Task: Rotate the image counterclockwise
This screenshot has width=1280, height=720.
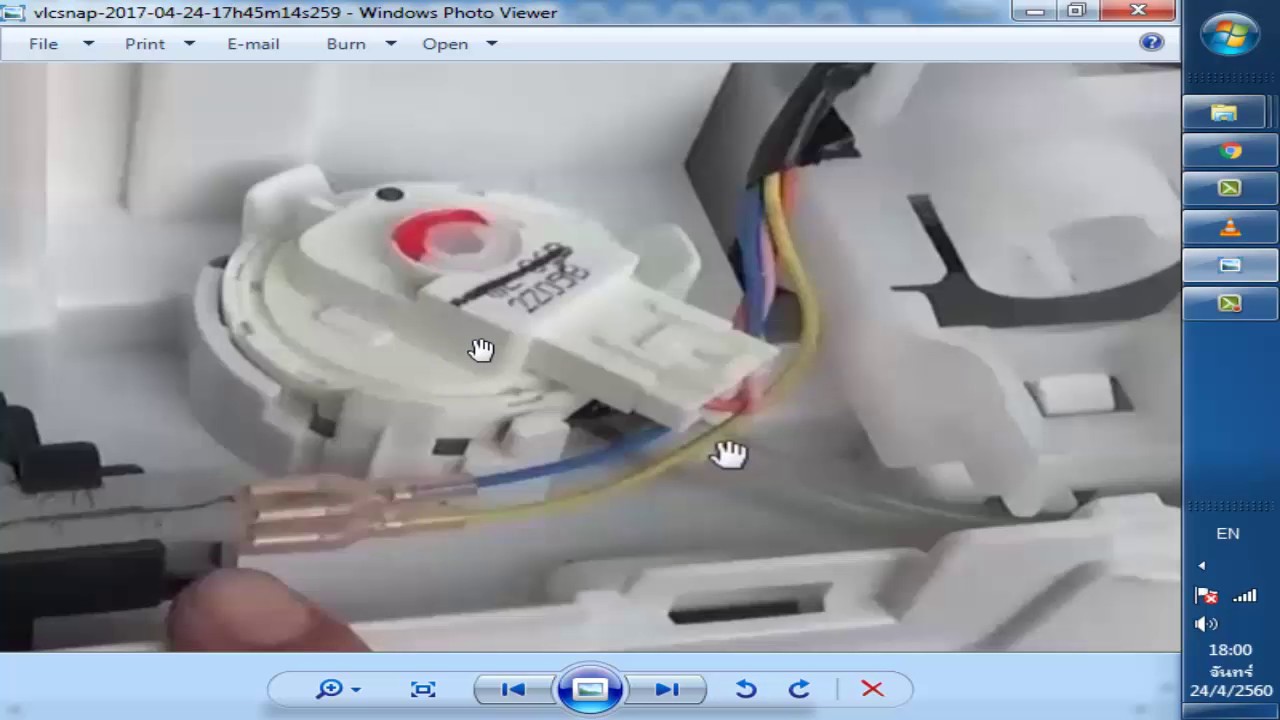Action: [x=746, y=689]
